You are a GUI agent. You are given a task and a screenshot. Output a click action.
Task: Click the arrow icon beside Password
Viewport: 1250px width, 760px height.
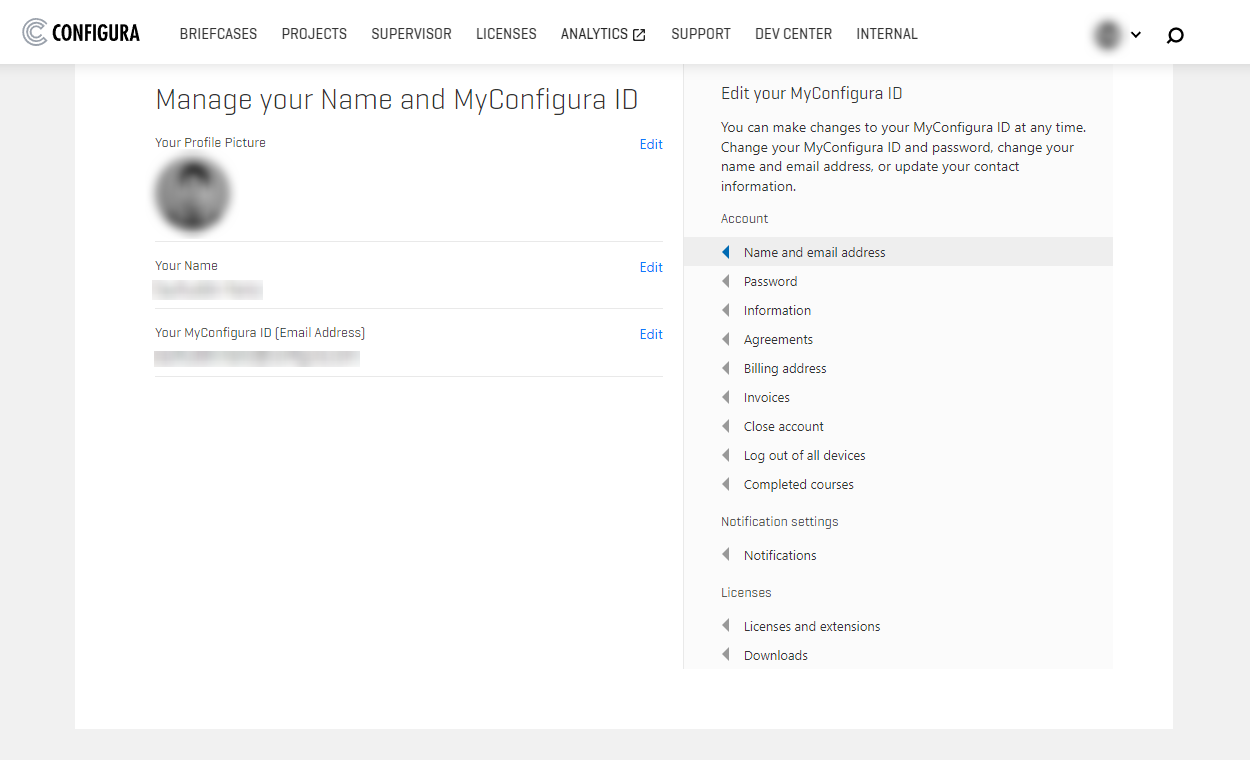coord(725,281)
